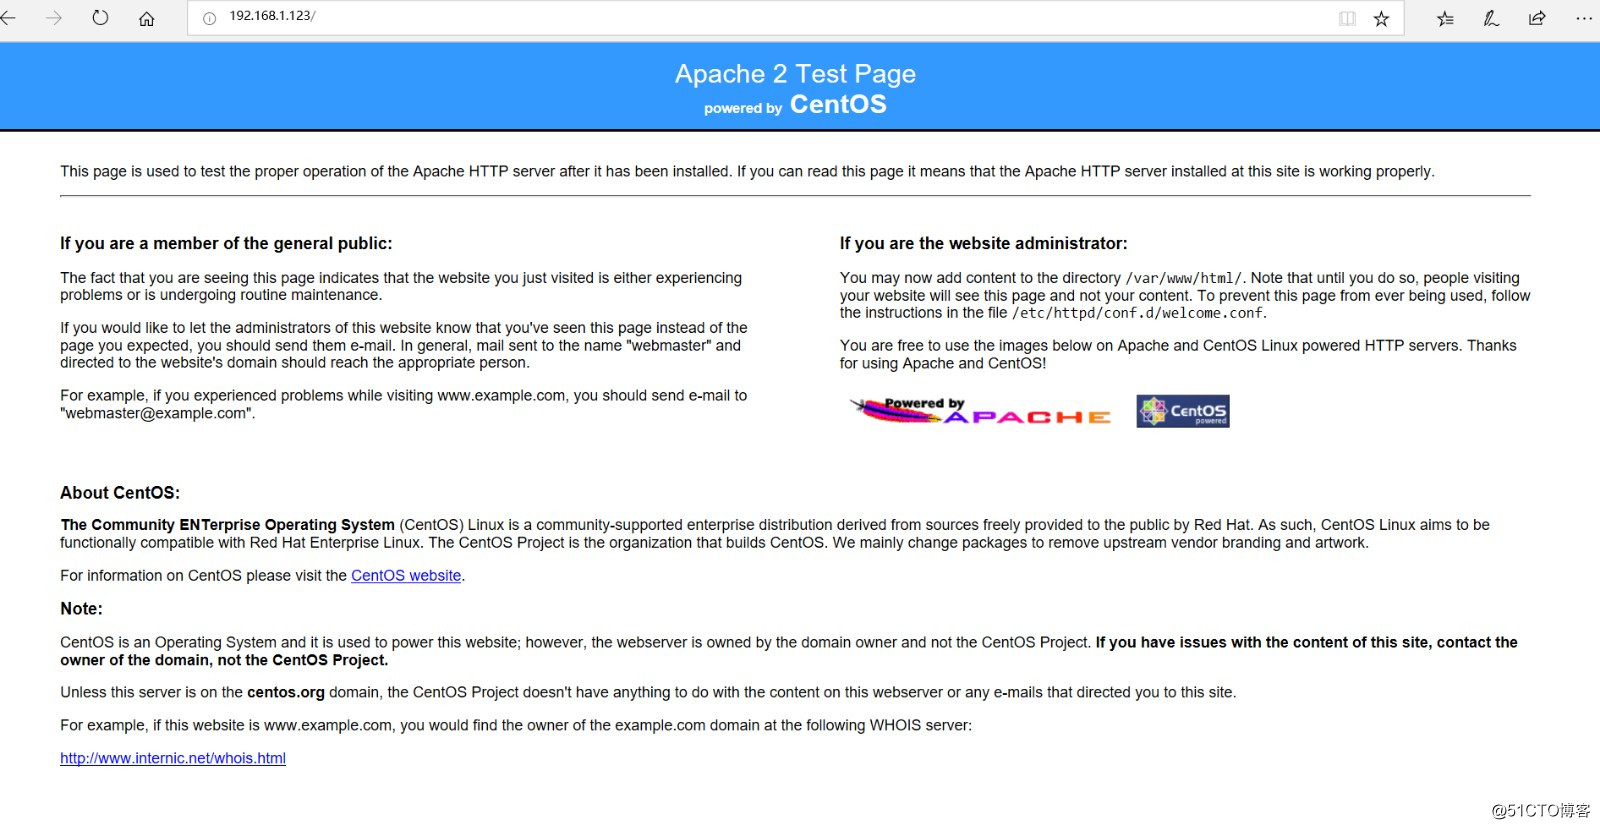
Task: Click 'If you are the website administrator:' heading
Action: 983,243
